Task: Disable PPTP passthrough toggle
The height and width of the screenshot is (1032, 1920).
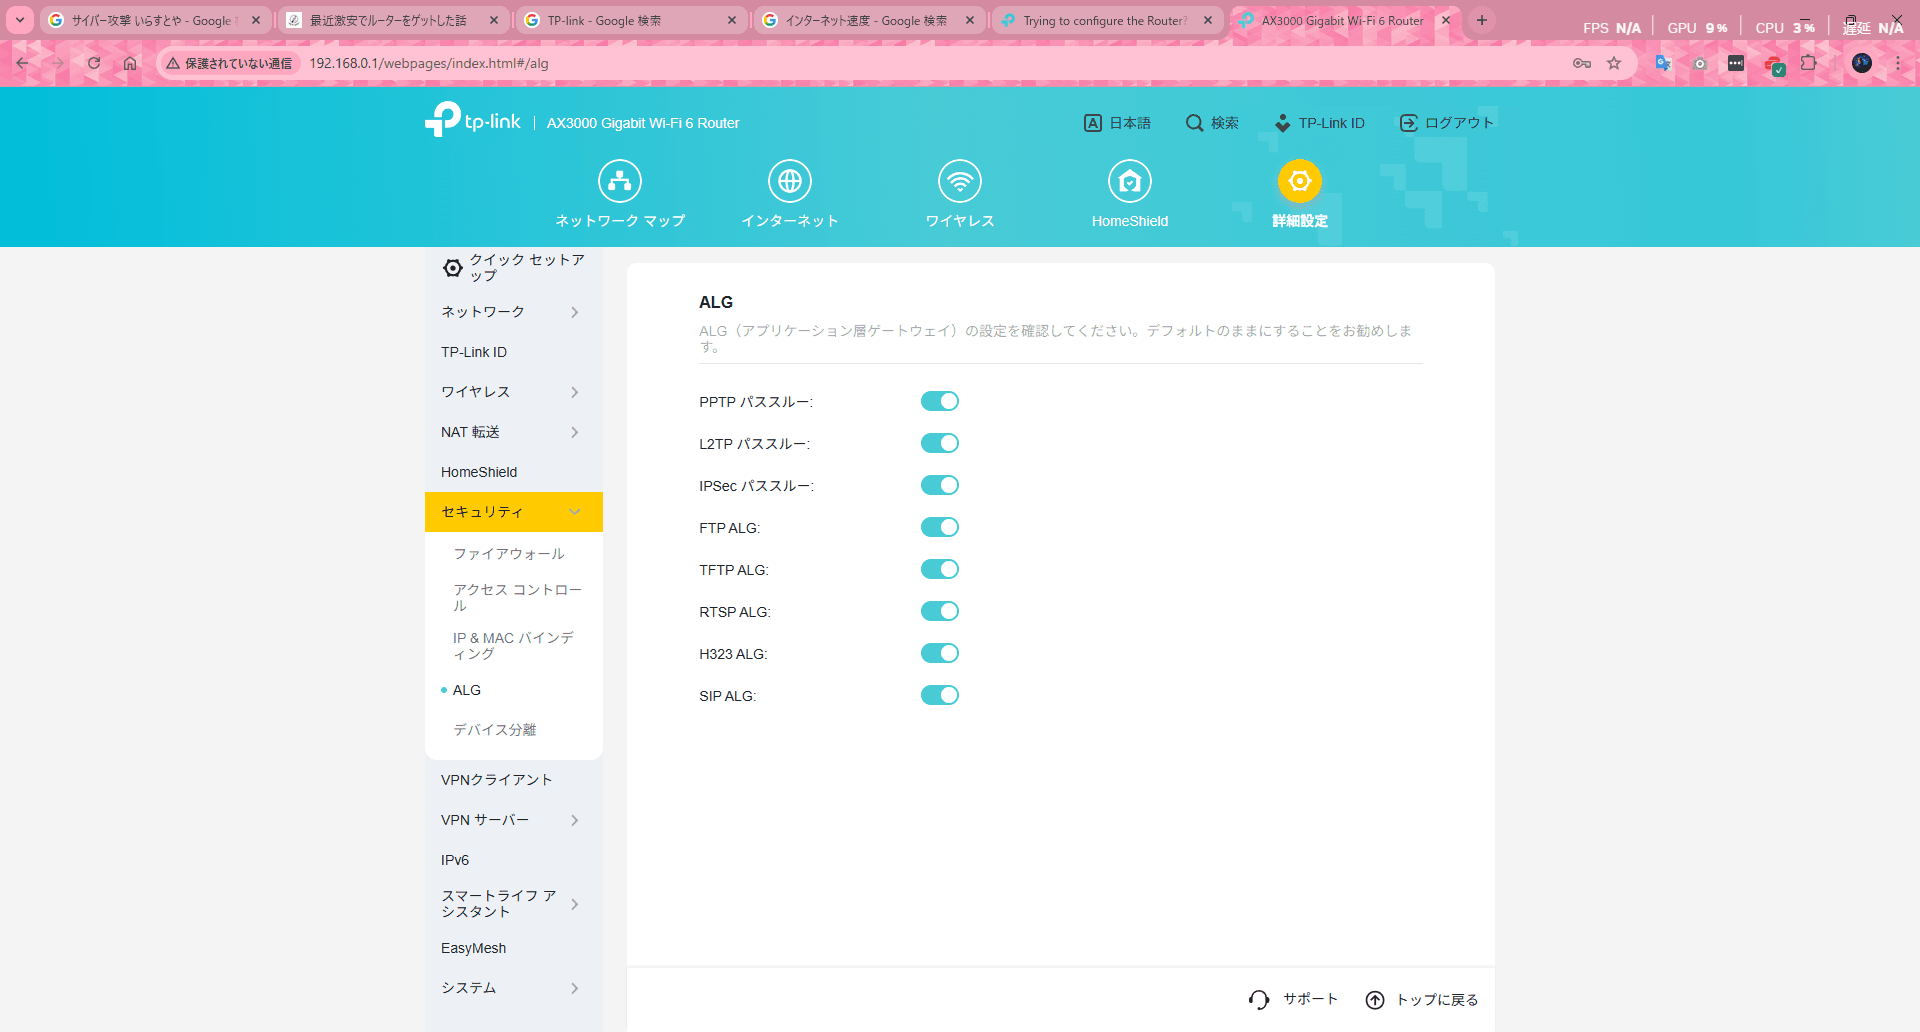Action: click(939, 401)
